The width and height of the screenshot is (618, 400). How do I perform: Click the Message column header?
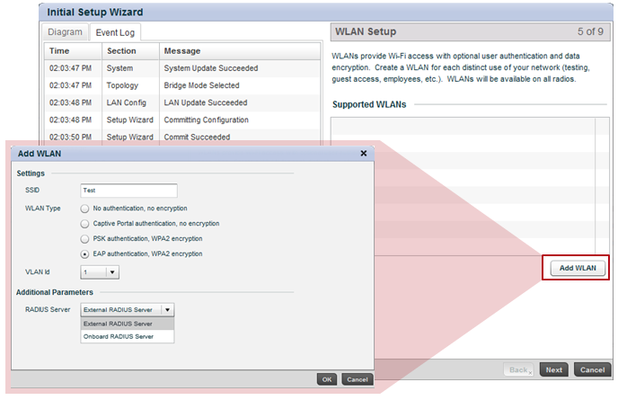point(240,51)
